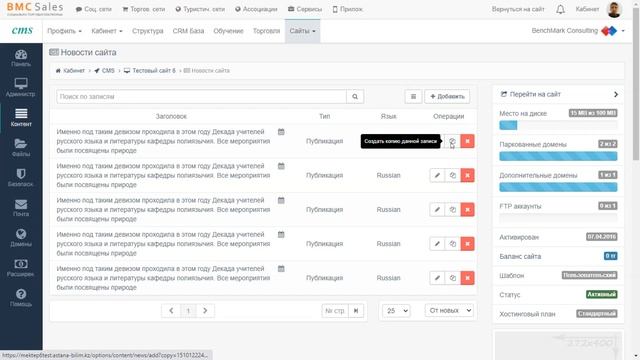The height and width of the screenshot is (360, 640).
Task: Copy the third news record
Action: tap(453, 210)
